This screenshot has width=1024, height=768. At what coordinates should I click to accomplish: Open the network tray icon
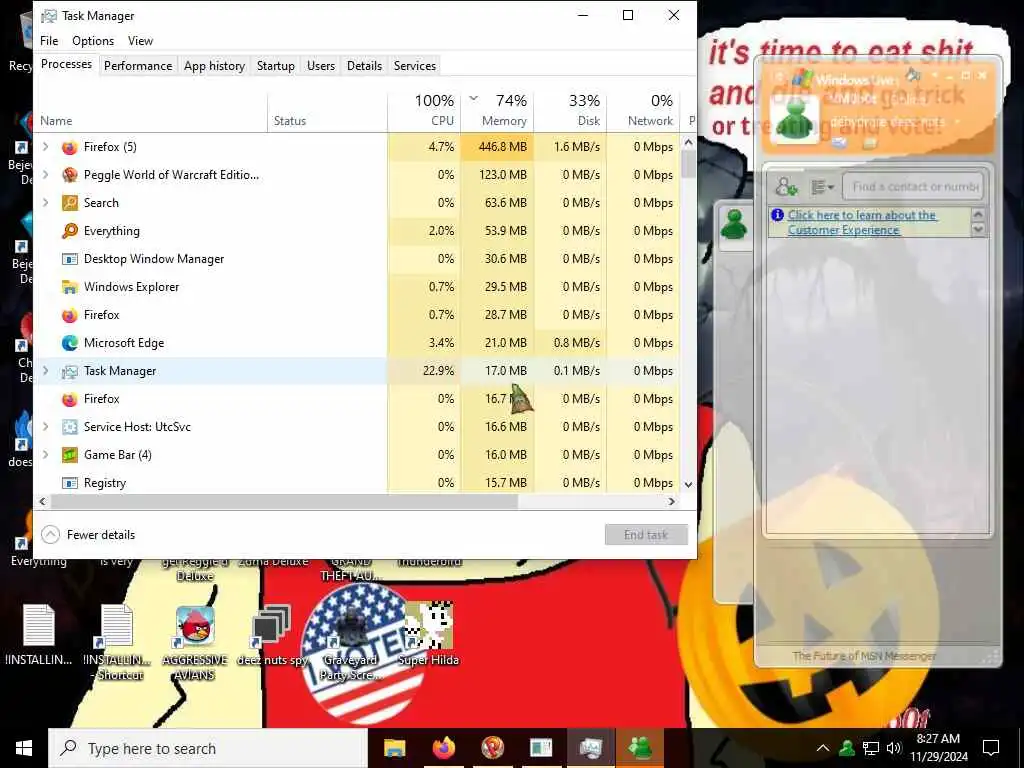click(x=871, y=748)
